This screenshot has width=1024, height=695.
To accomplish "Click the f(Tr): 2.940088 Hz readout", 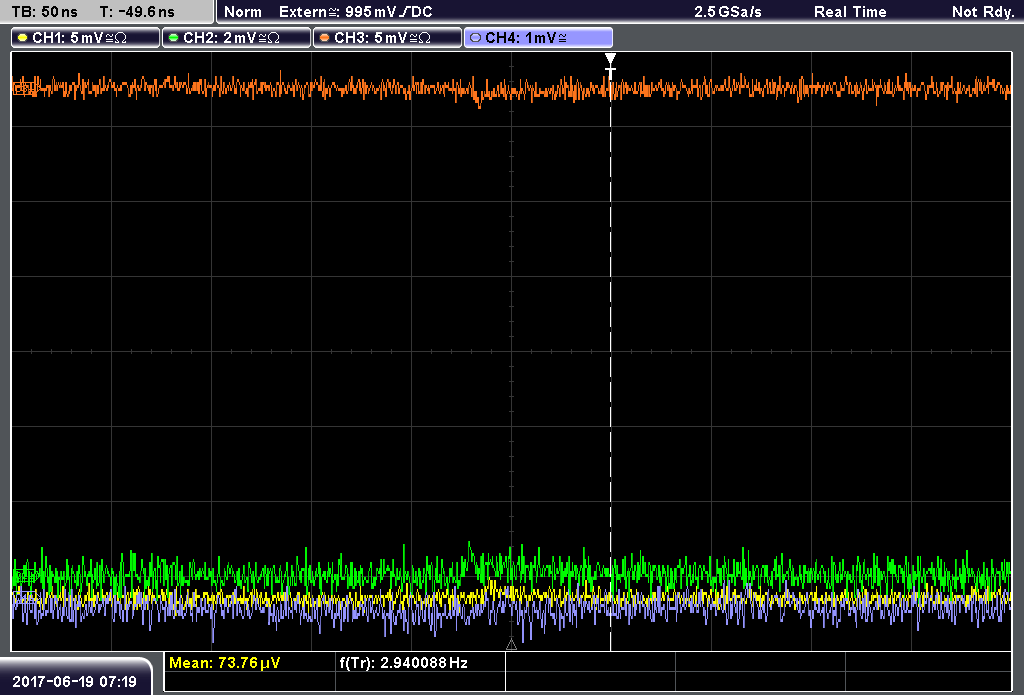I will click(x=404, y=663).
